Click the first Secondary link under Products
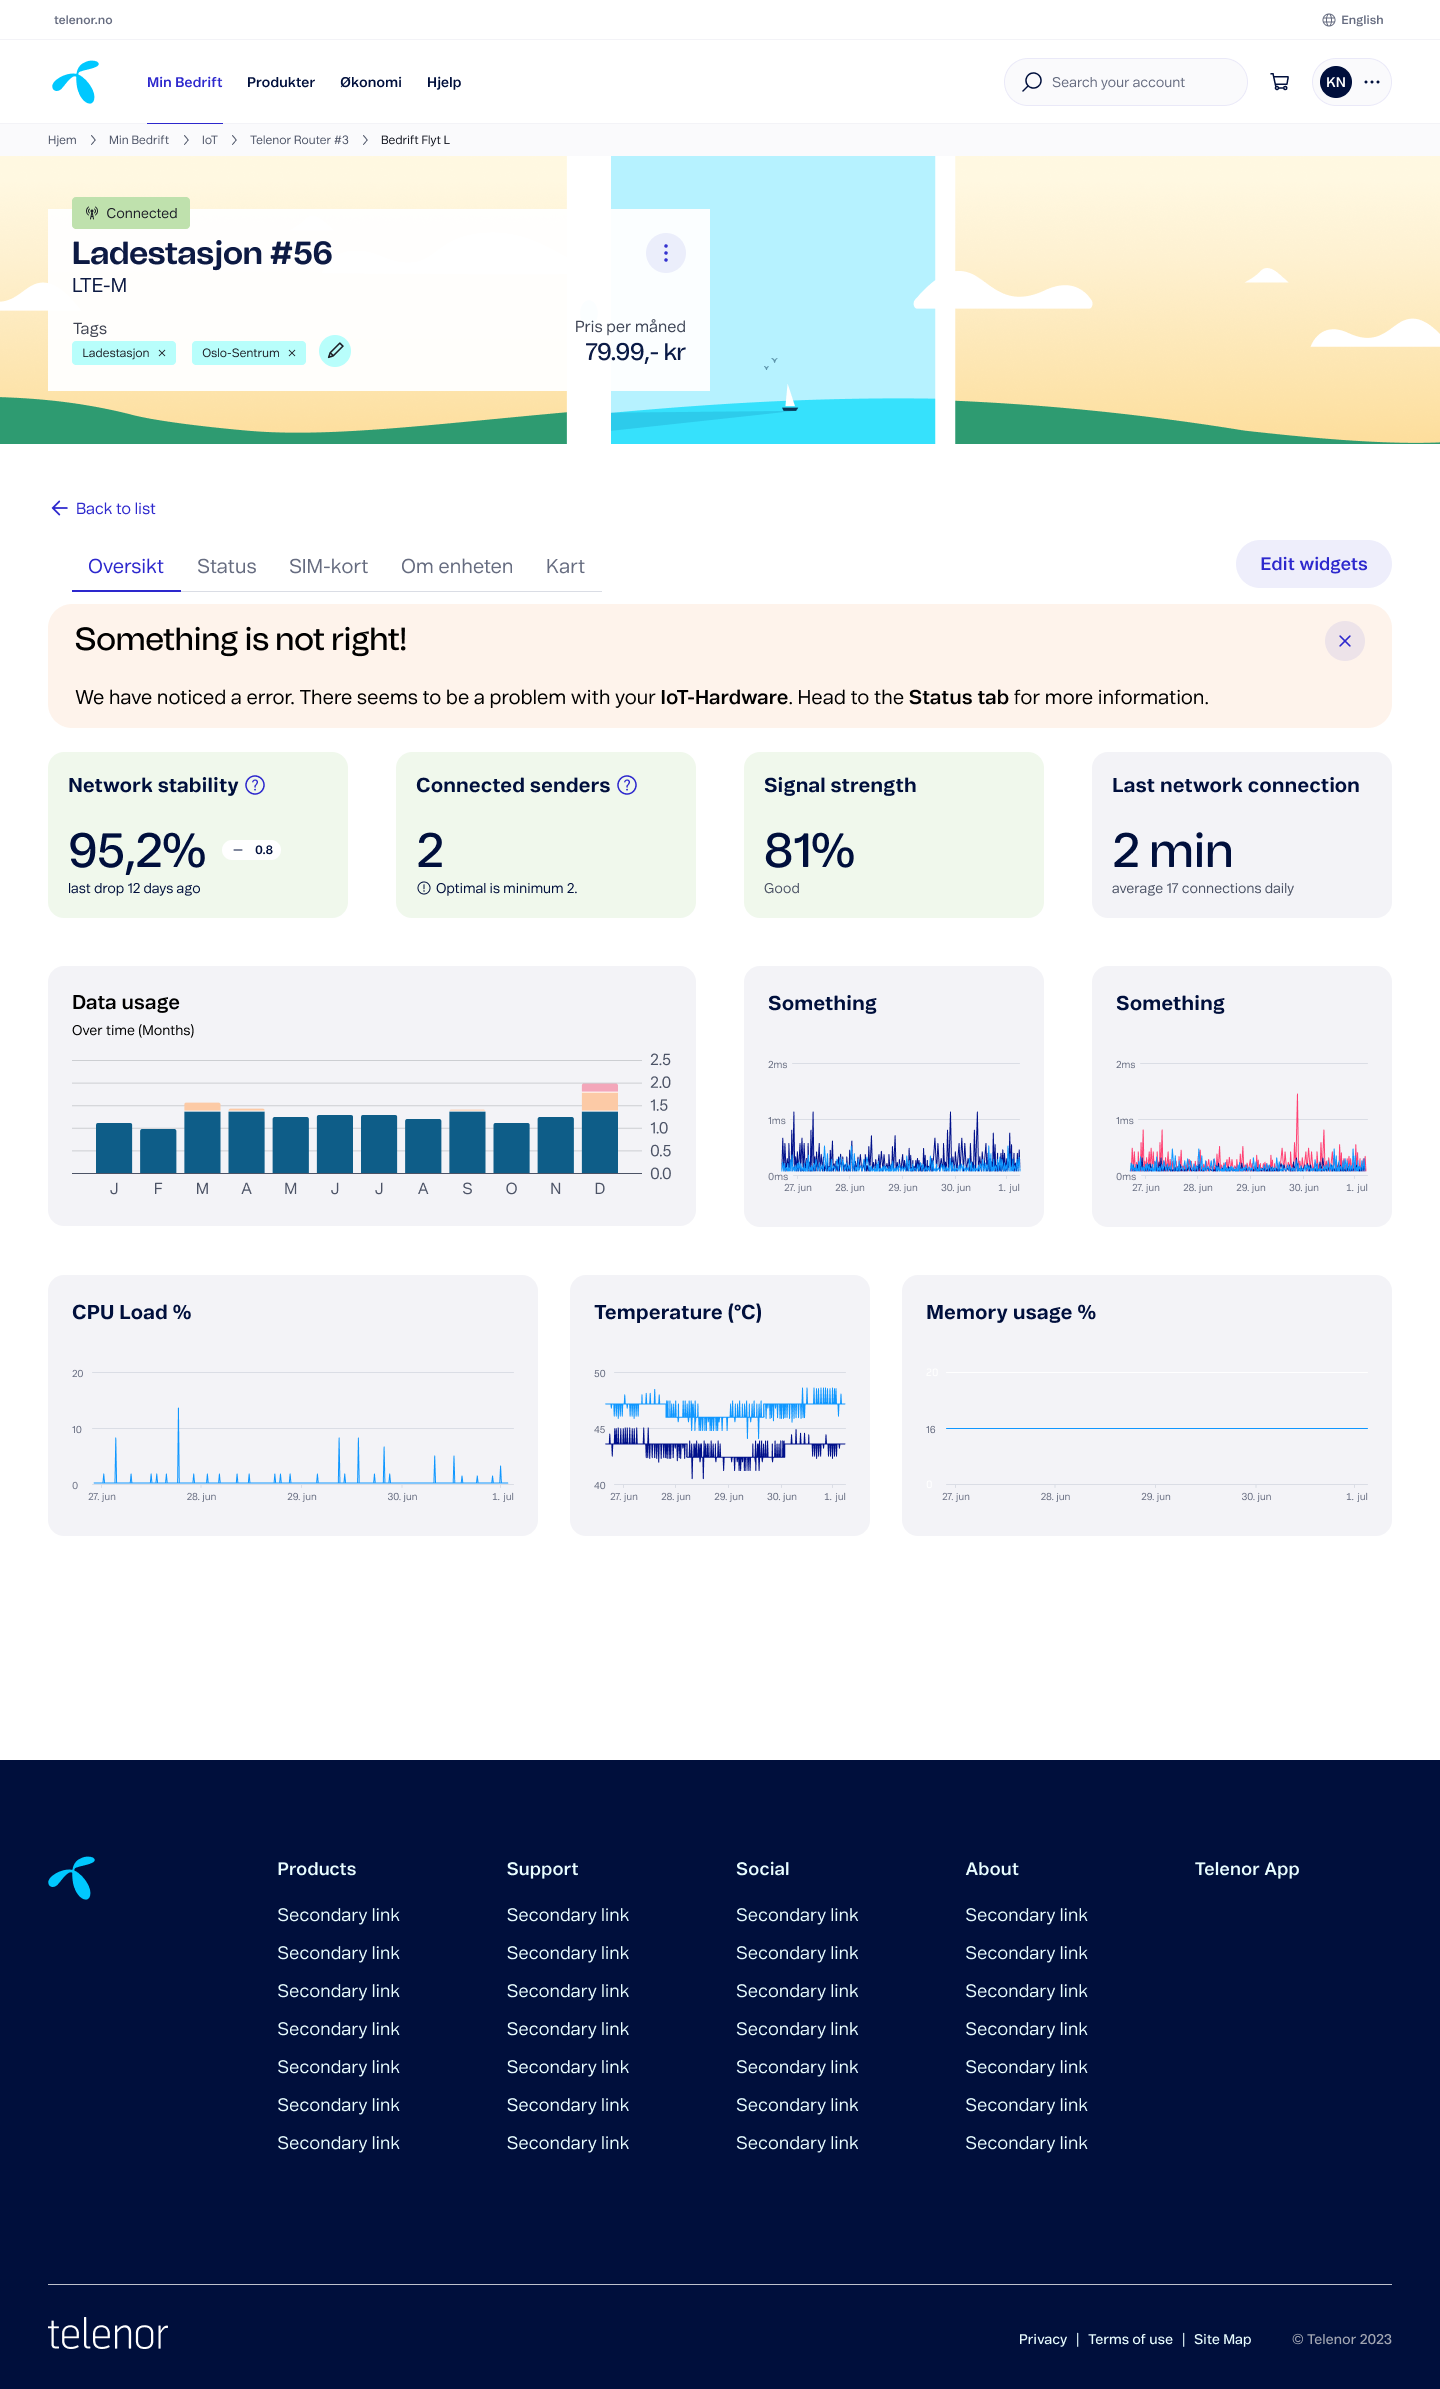 (338, 1915)
